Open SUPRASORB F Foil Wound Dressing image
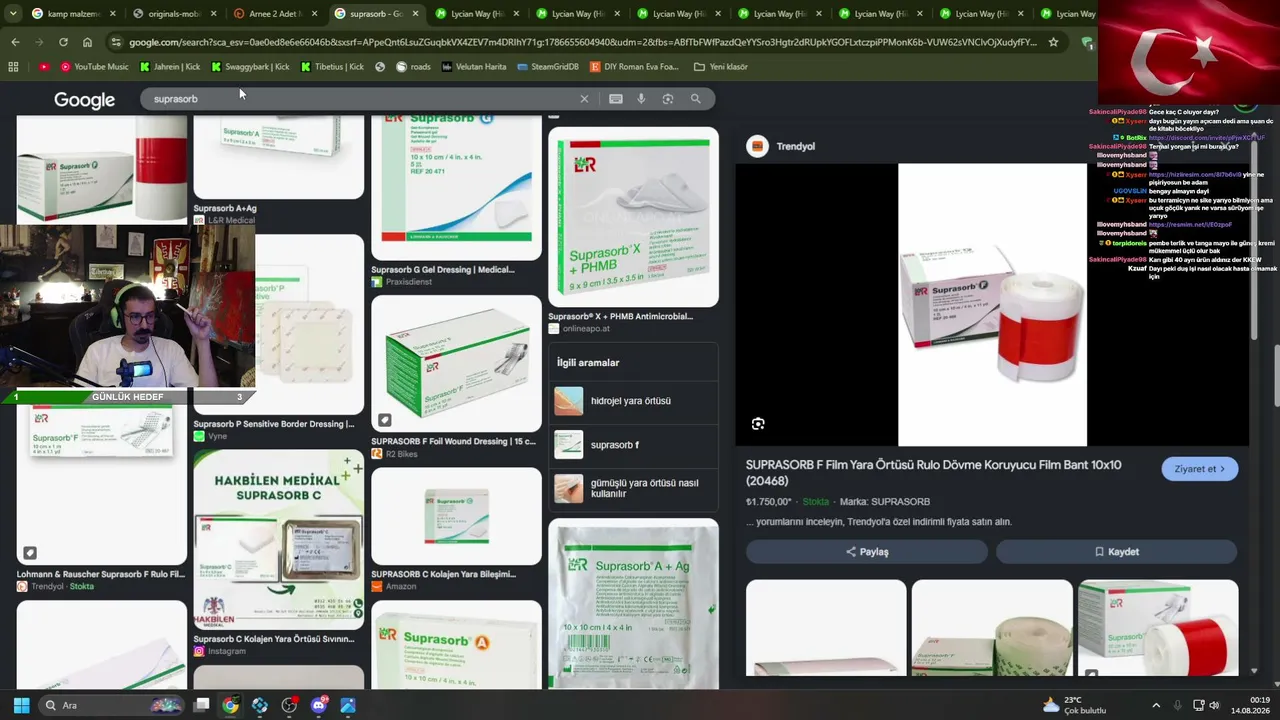This screenshot has width=1280, height=720. pyautogui.click(x=456, y=363)
